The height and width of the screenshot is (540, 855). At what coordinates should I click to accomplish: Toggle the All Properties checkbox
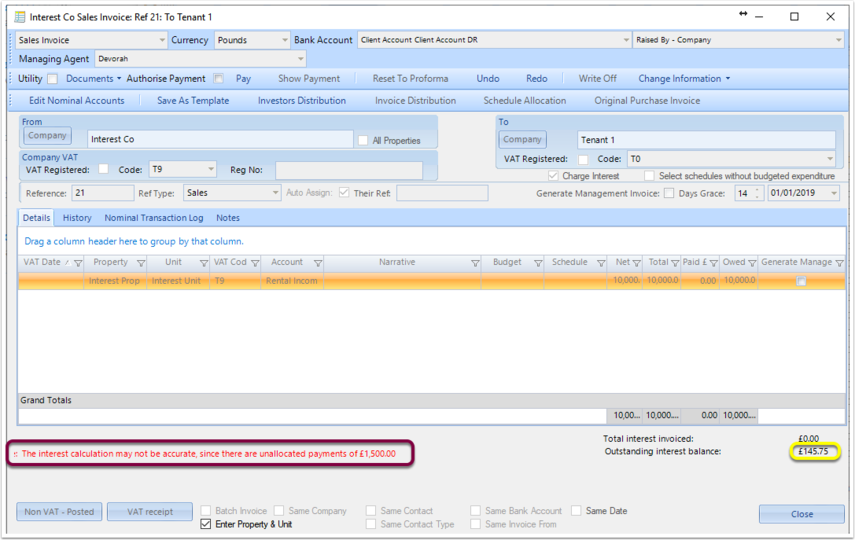click(363, 140)
